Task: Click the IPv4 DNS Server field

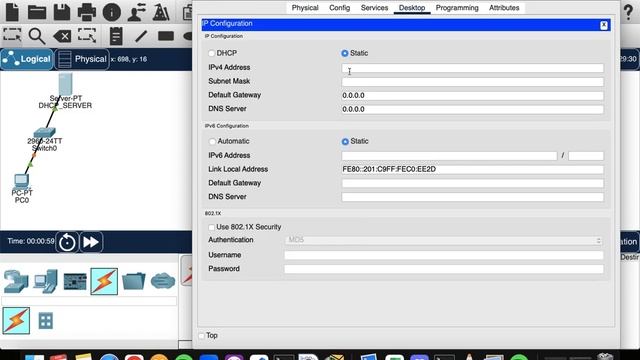Action: (x=472, y=109)
